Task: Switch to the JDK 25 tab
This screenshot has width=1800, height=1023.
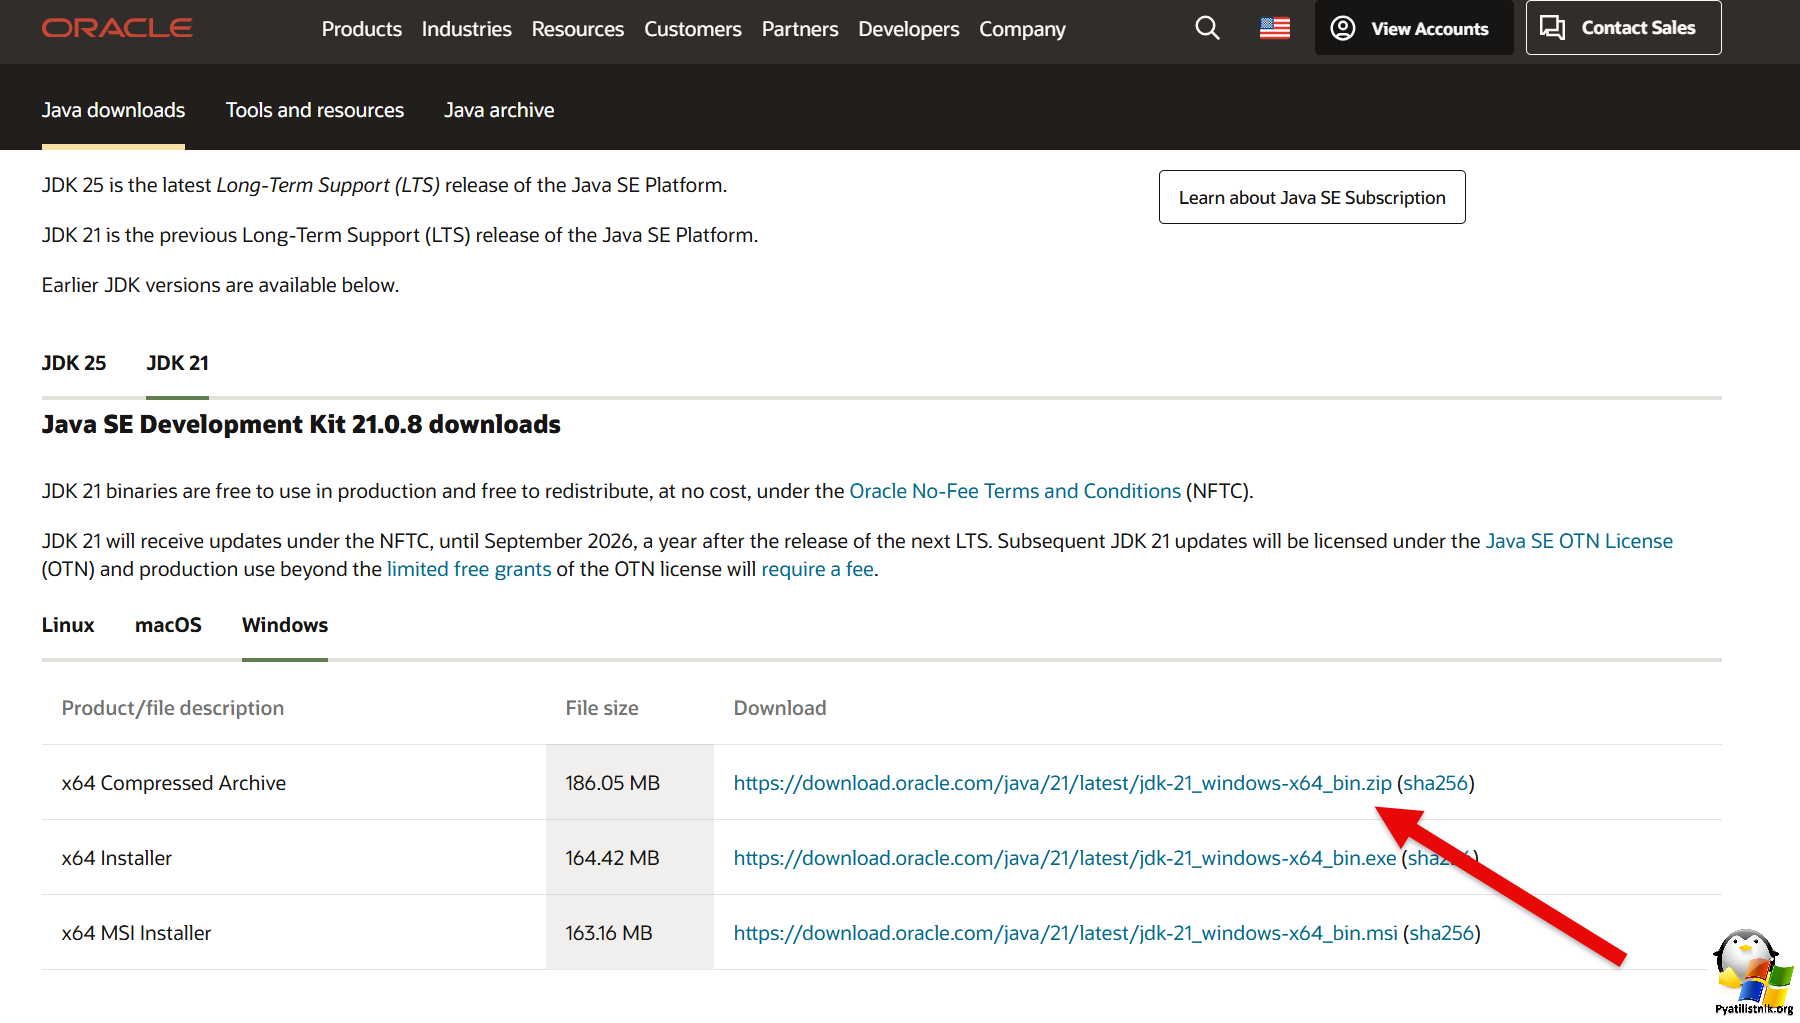Action: click(74, 363)
